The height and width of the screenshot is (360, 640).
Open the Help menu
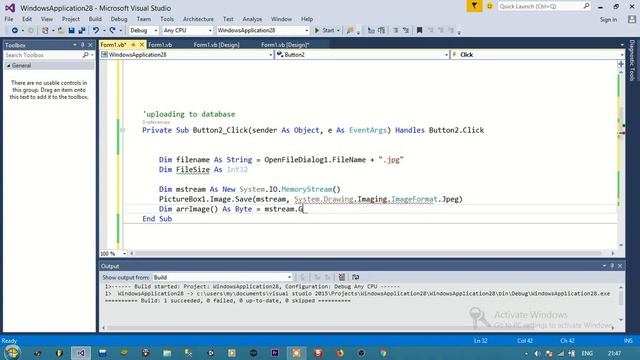(307, 19)
